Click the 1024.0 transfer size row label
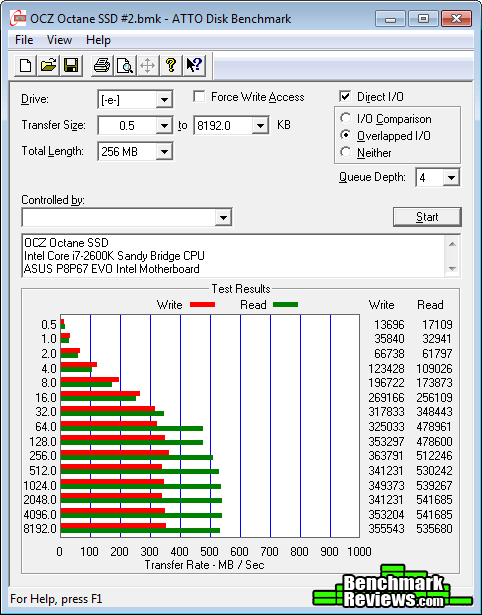 click(40, 486)
